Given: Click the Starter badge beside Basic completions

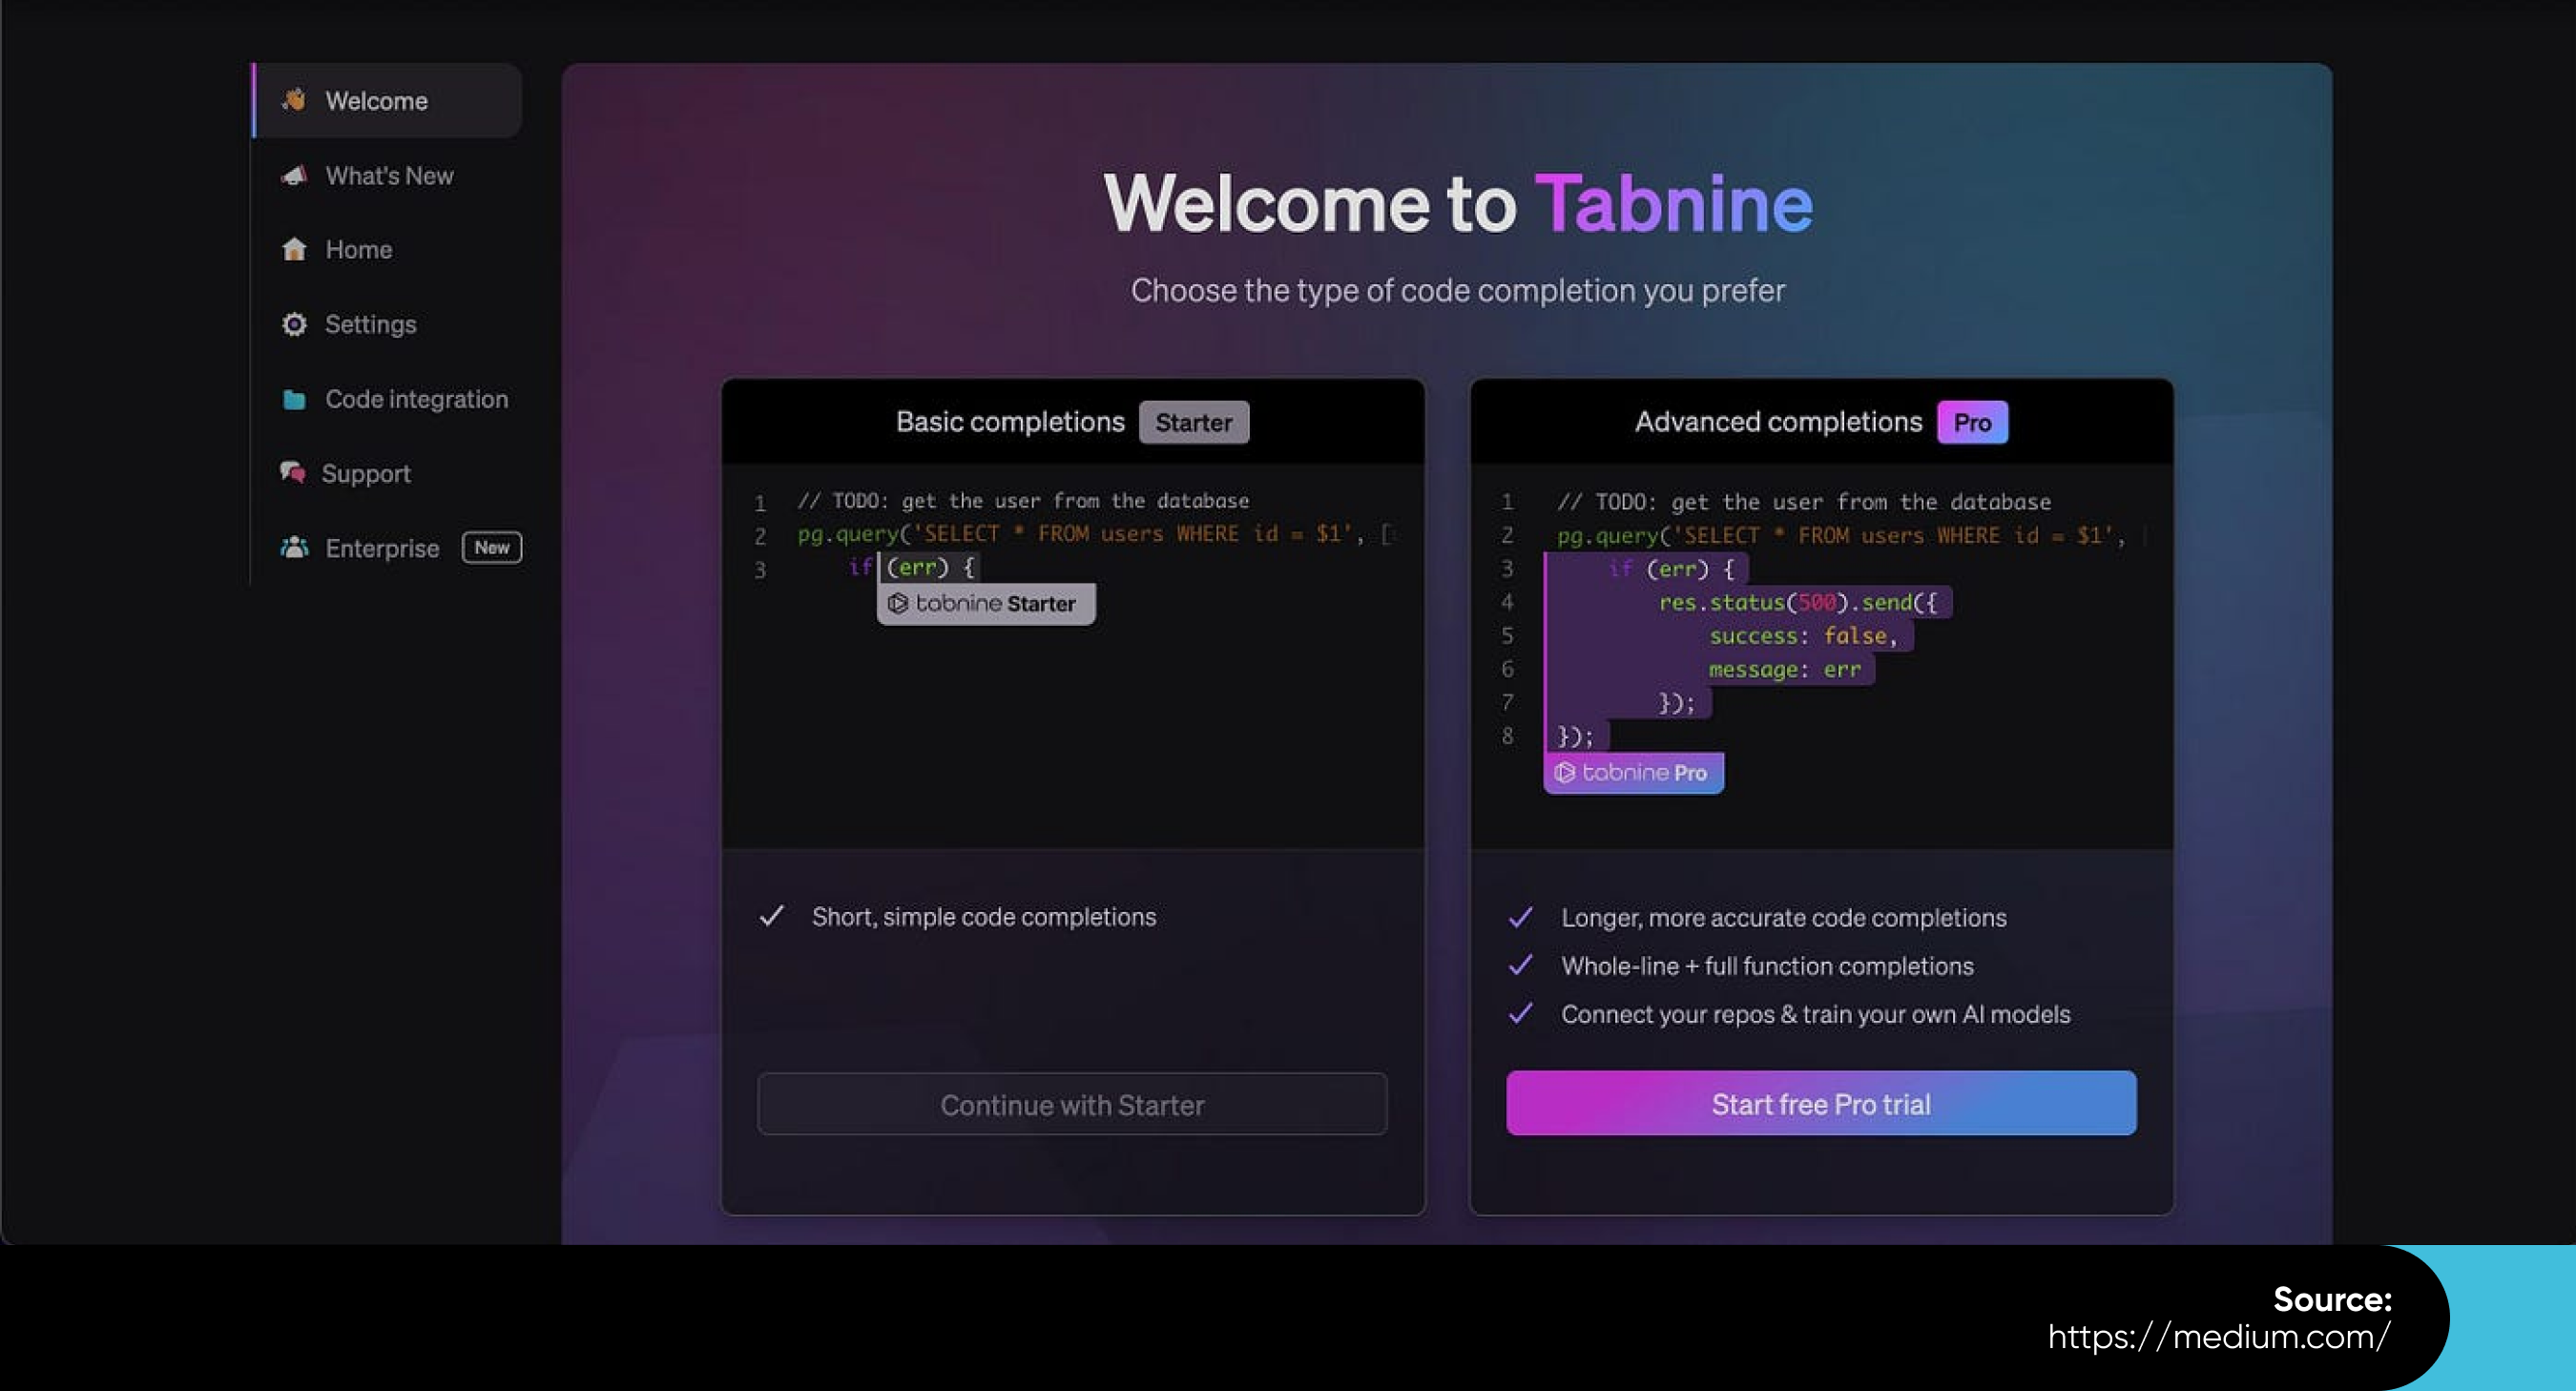Looking at the screenshot, I should [1193, 422].
